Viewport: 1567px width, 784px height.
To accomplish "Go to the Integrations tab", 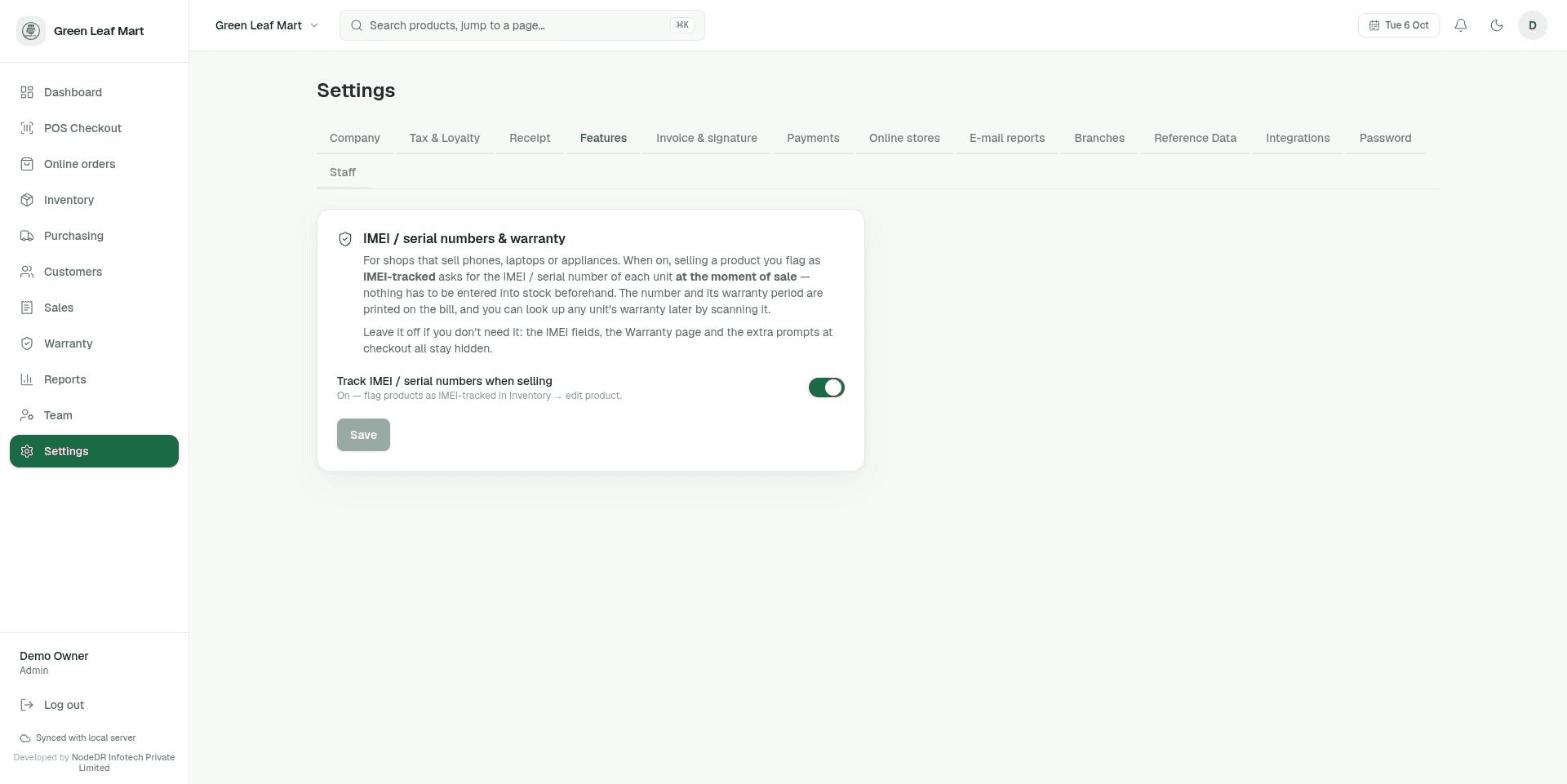I will click(x=1297, y=138).
